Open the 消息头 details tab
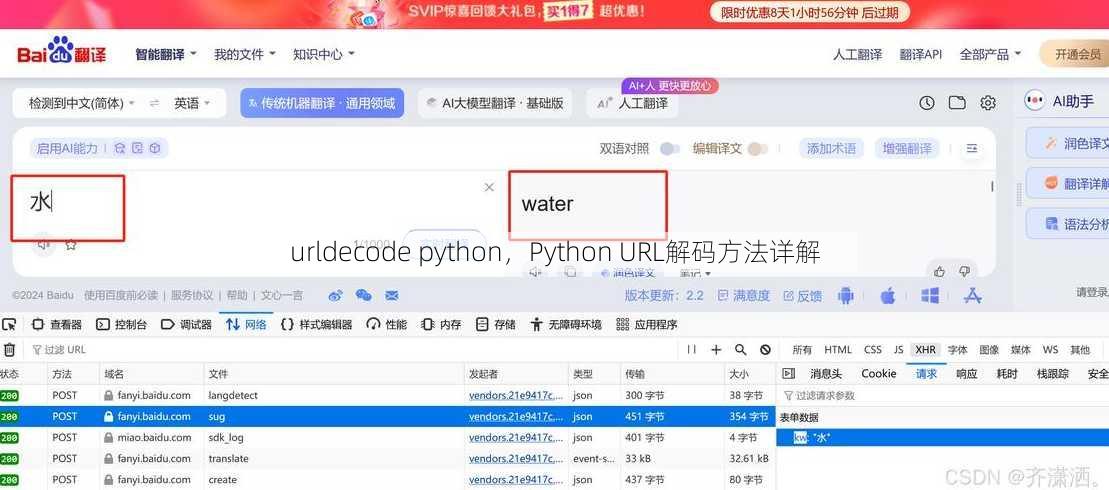The width and height of the screenshot is (1109, 490). [826, 373]
